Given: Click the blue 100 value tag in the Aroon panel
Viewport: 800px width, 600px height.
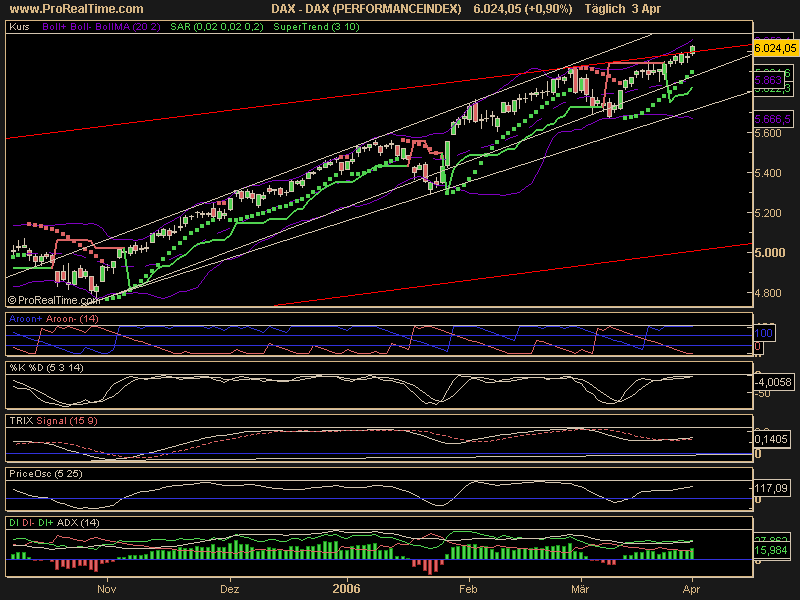Looking at the screenshot, I should [x=763, y=333].
